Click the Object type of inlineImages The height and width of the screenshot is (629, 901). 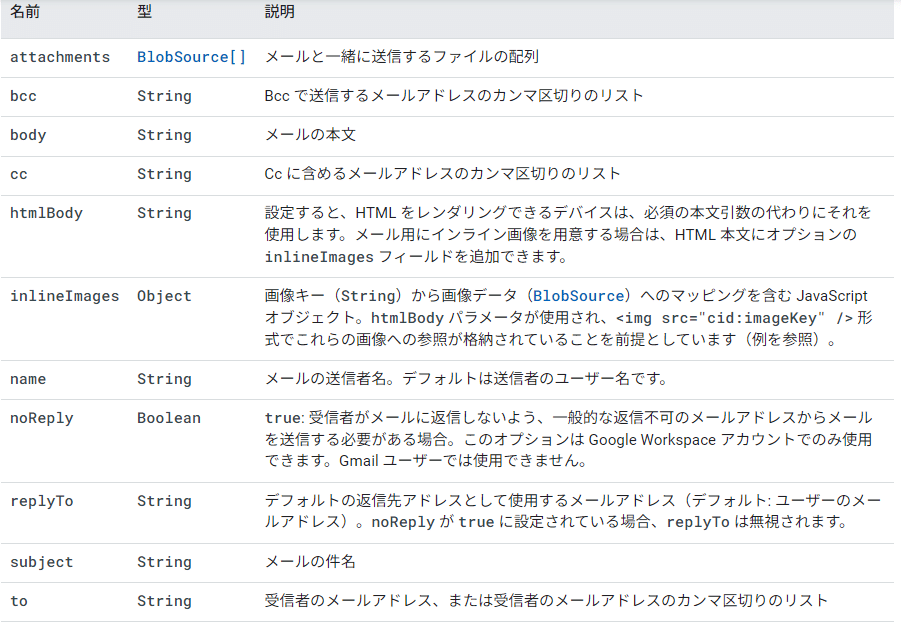pos(164,296)
